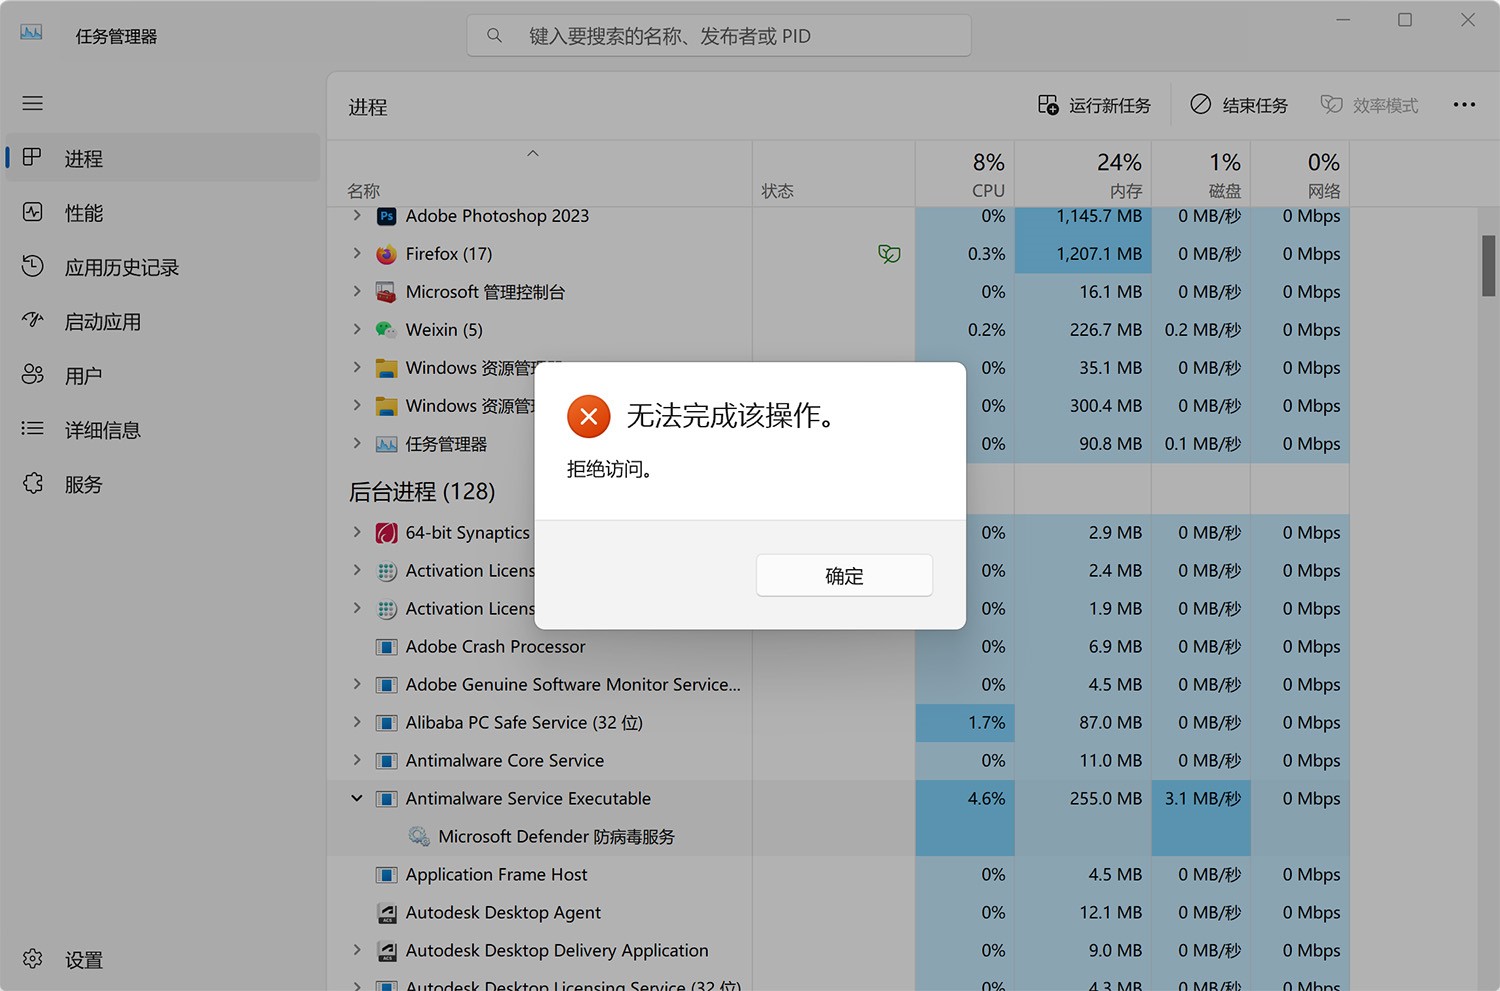Click the Firefox process icon
The width and height of the screenshot is (1500, 991).
coord(386,254)
